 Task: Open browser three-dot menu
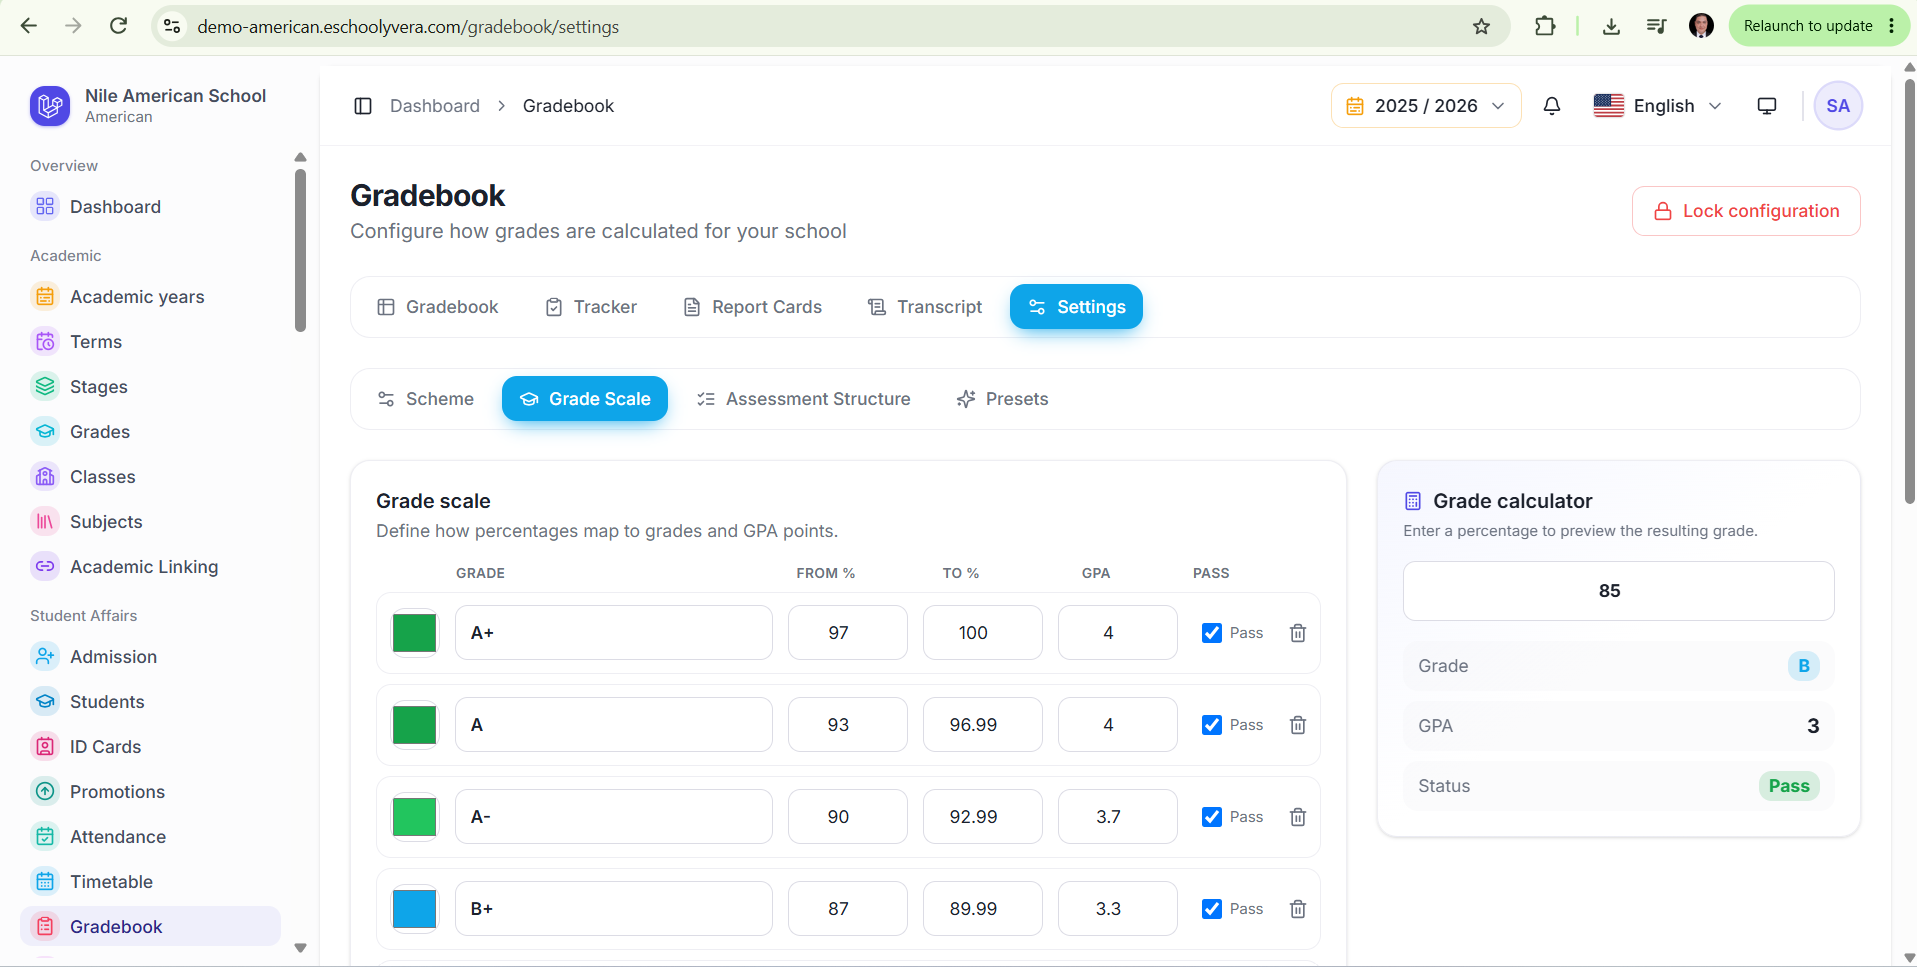tap(1892, 26)
